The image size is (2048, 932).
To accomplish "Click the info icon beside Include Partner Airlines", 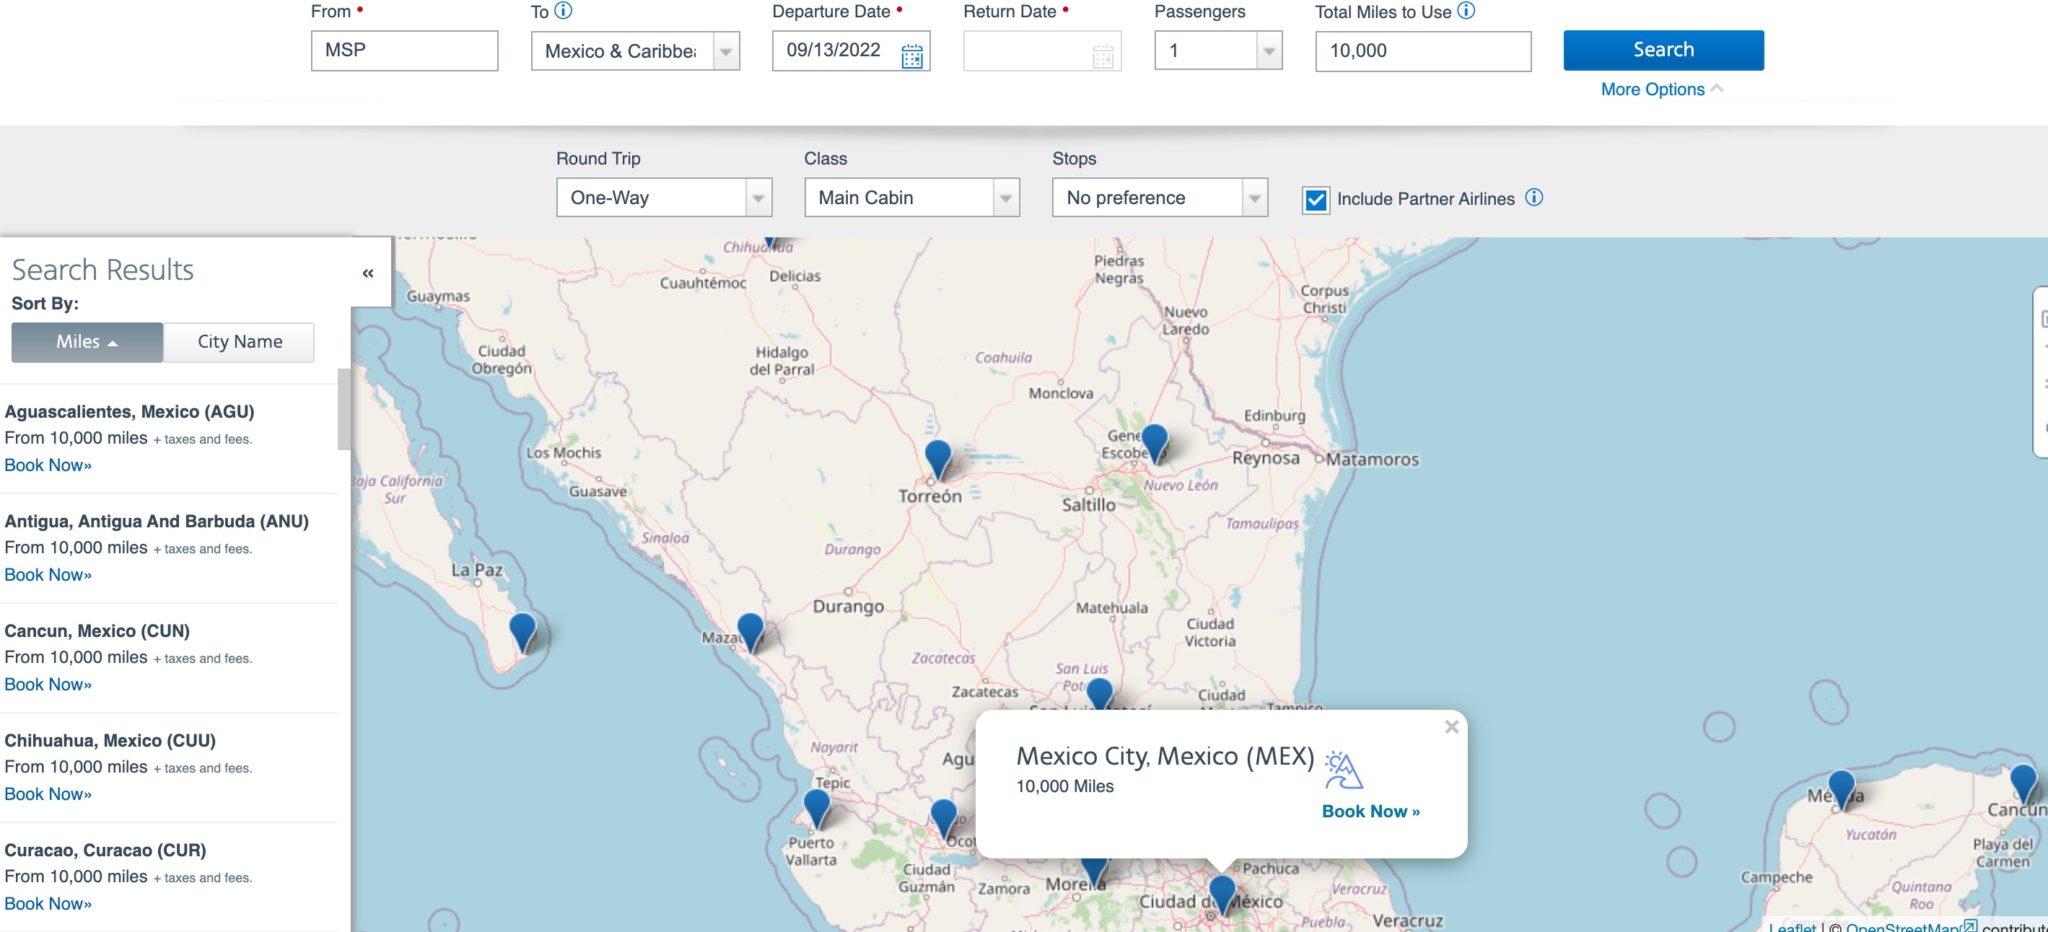I will pos(1533,198).
